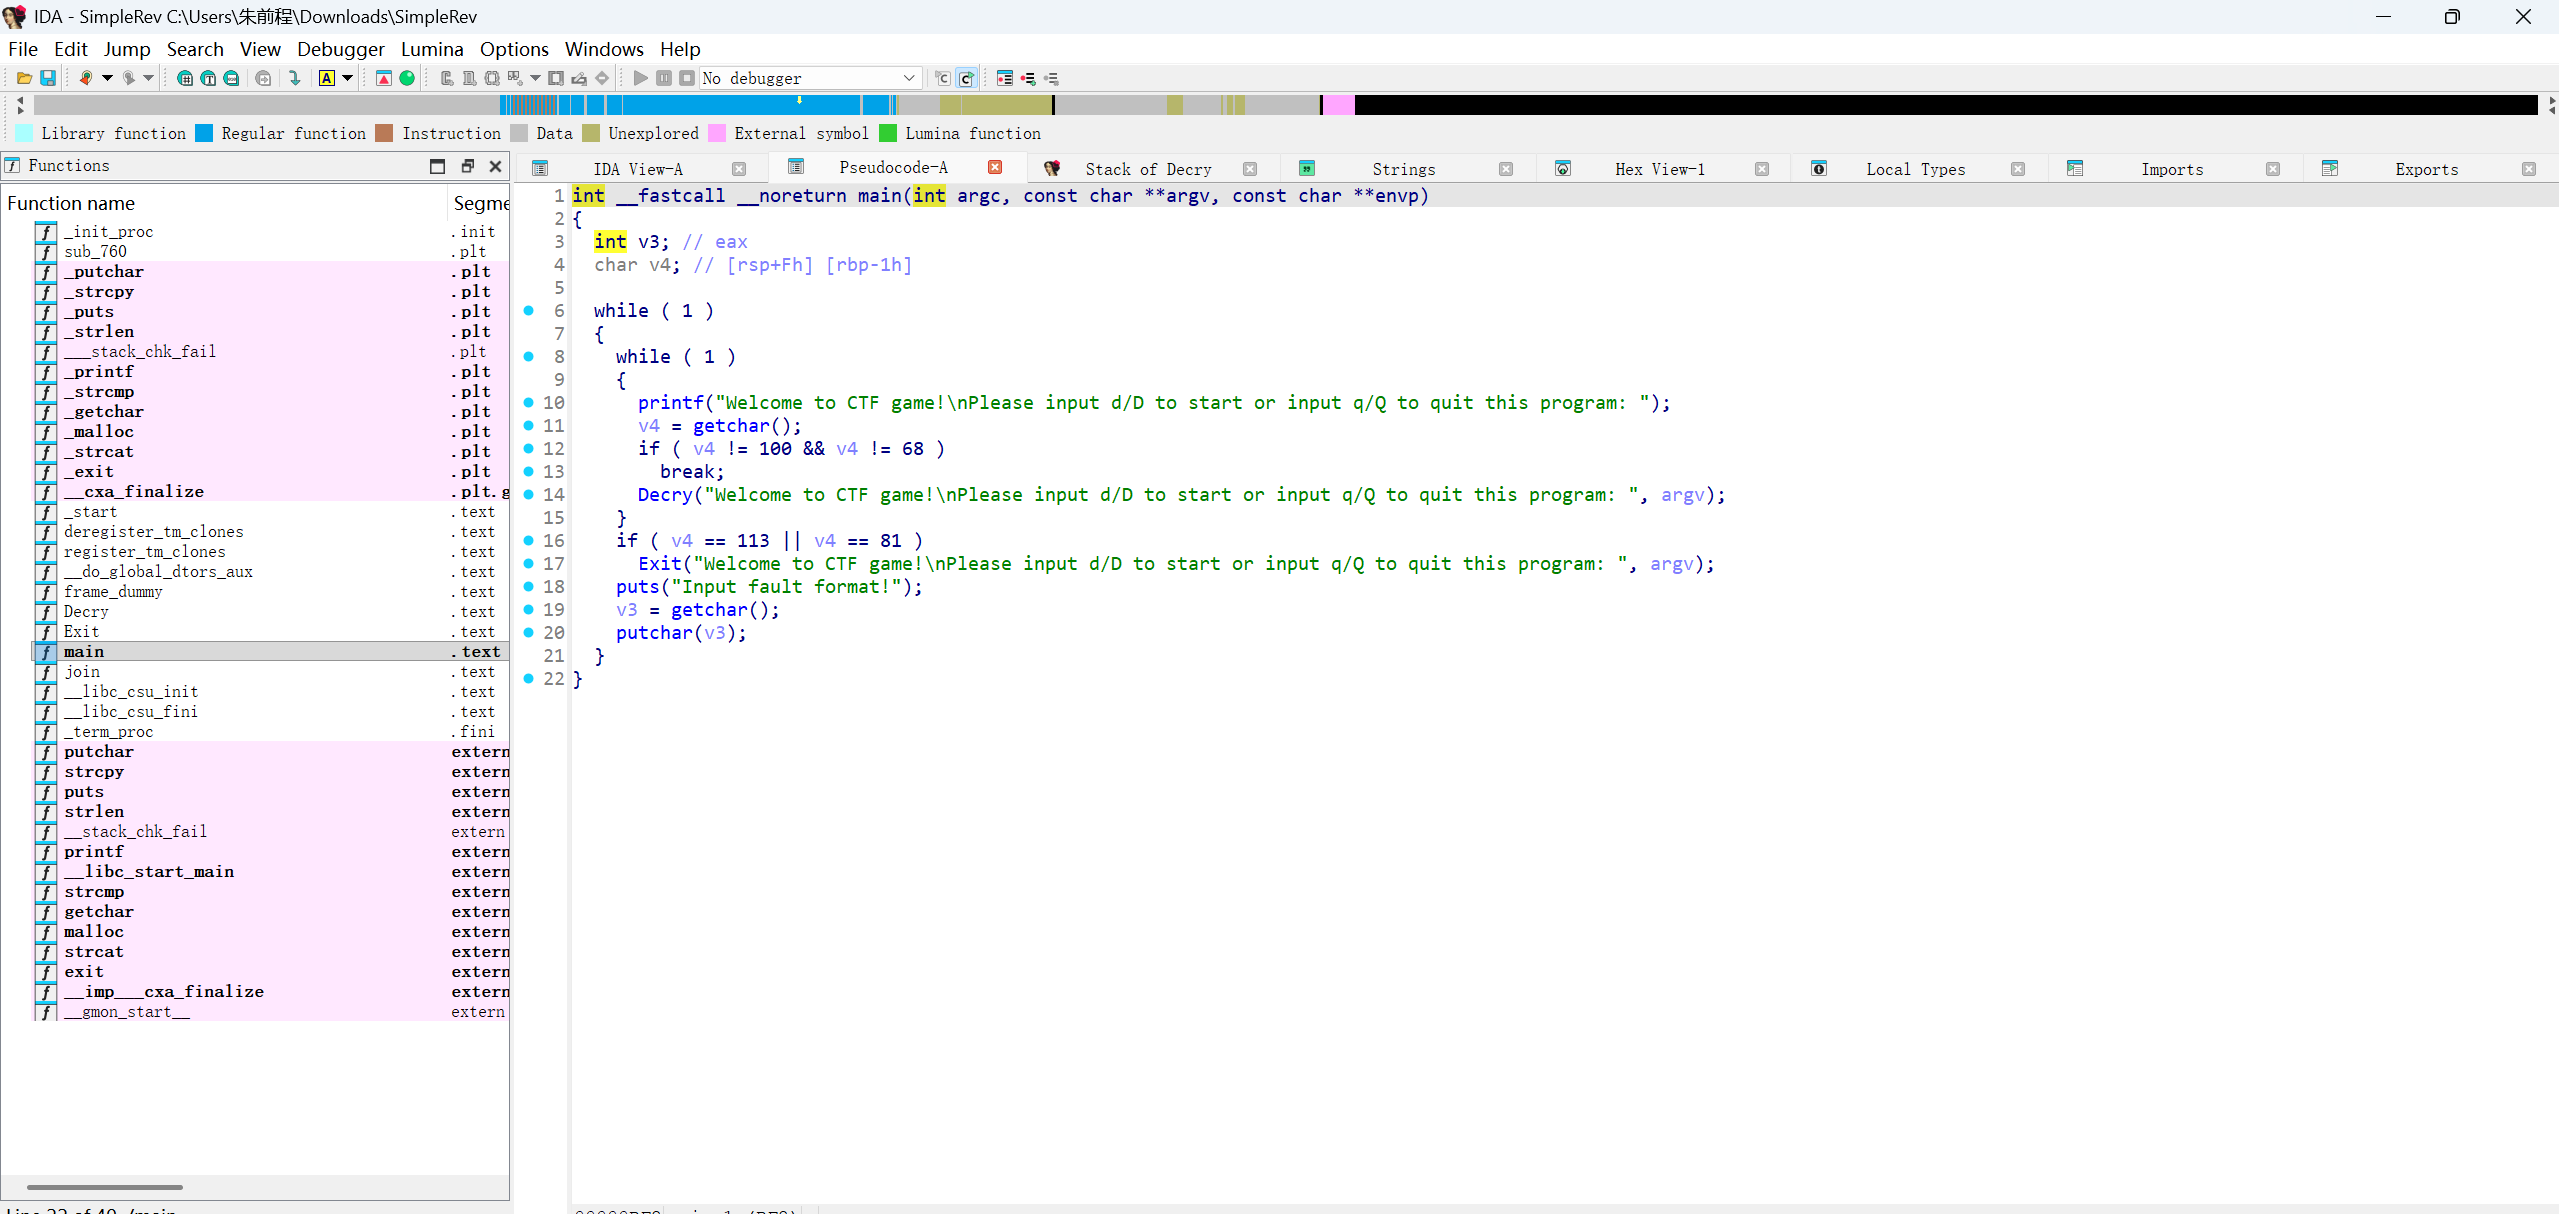Click the Save database floppy icon
Screen dimensions: 2559x1214
click(47, 78)
